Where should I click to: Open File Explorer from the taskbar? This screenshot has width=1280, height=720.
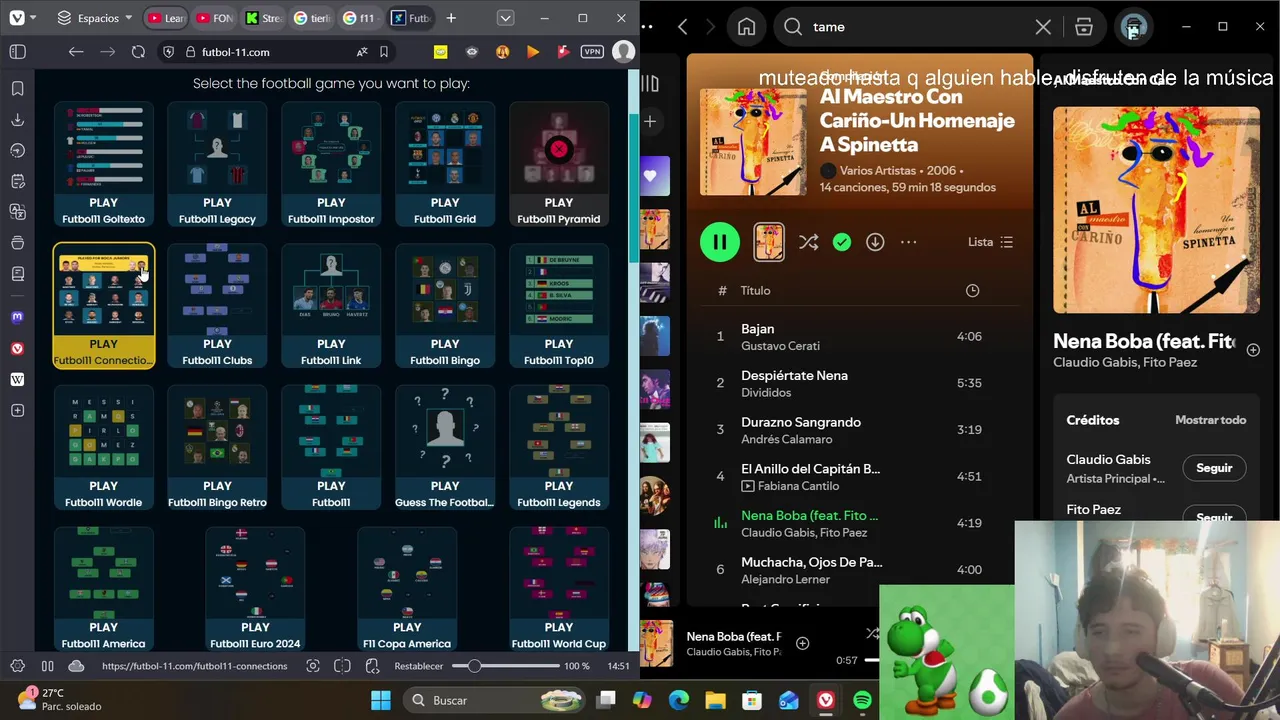click(715, 700)
